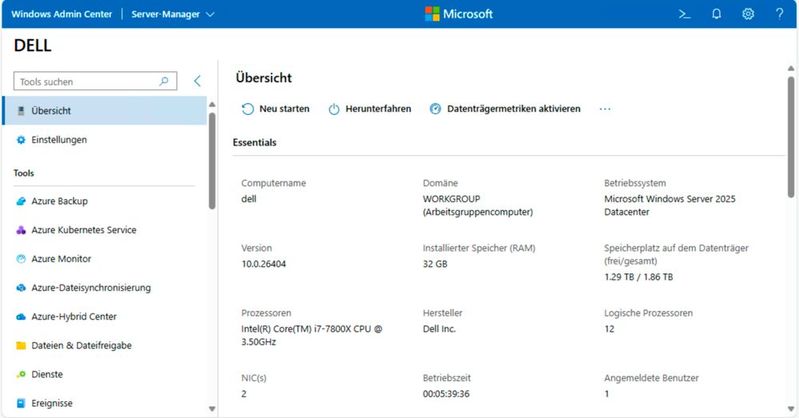
Task: Click the DELL server title
Action: [x=33, y=45]
